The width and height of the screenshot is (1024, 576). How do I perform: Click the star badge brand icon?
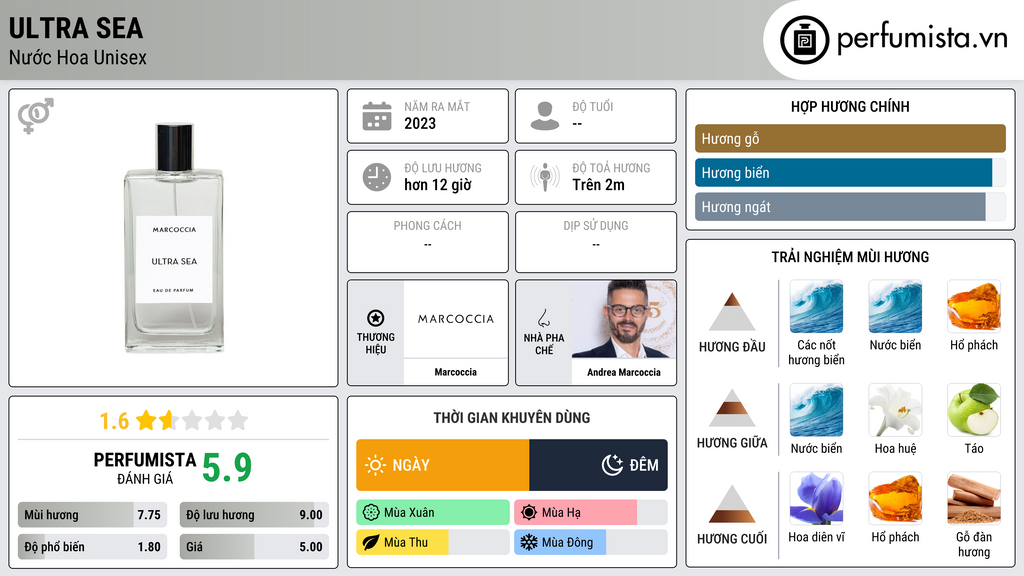(x=376, y=318)
